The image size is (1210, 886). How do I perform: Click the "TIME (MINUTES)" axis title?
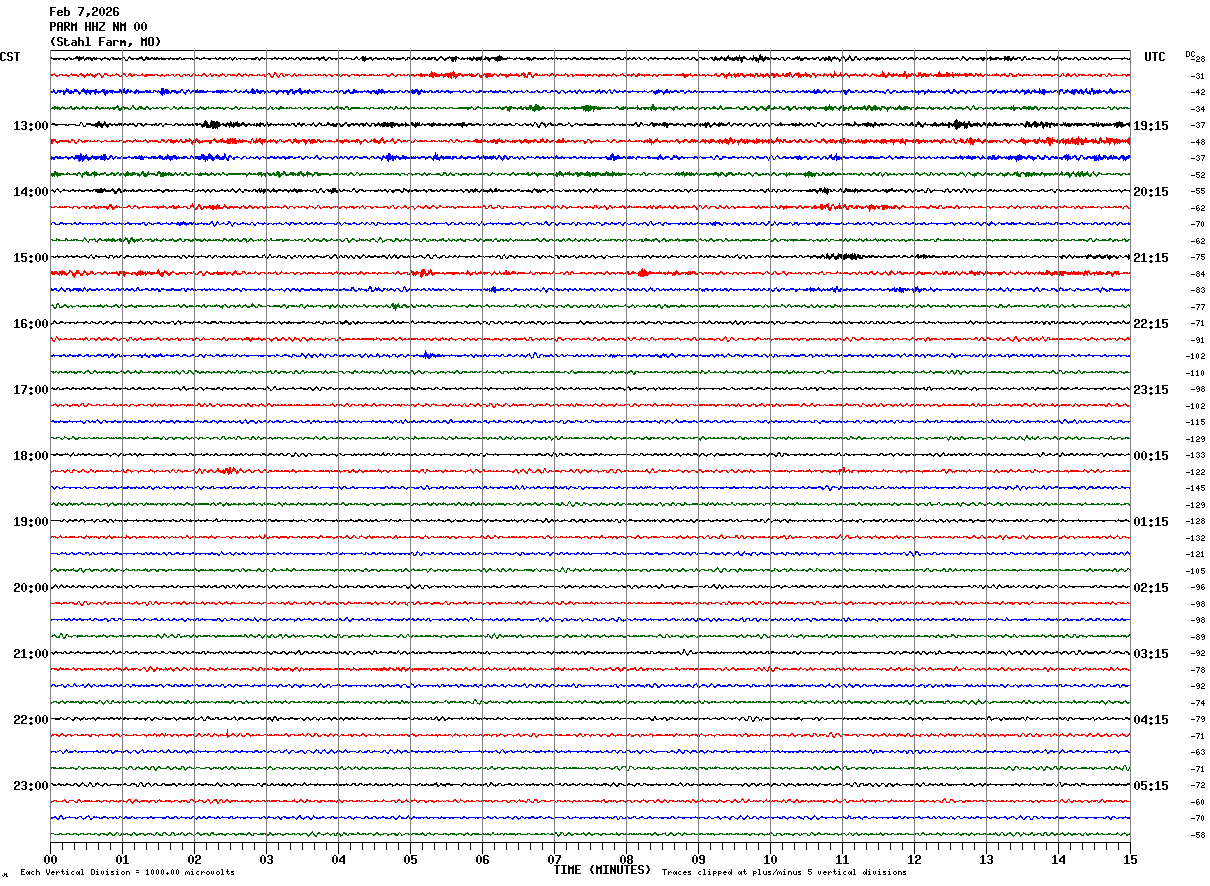click(602, 870)
